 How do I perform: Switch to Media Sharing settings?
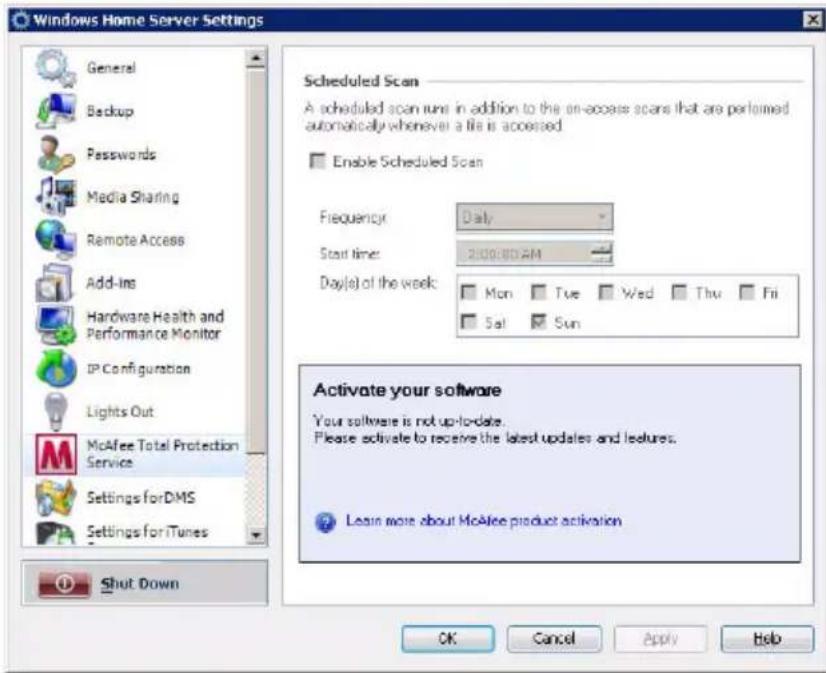(x=133, y=197)
